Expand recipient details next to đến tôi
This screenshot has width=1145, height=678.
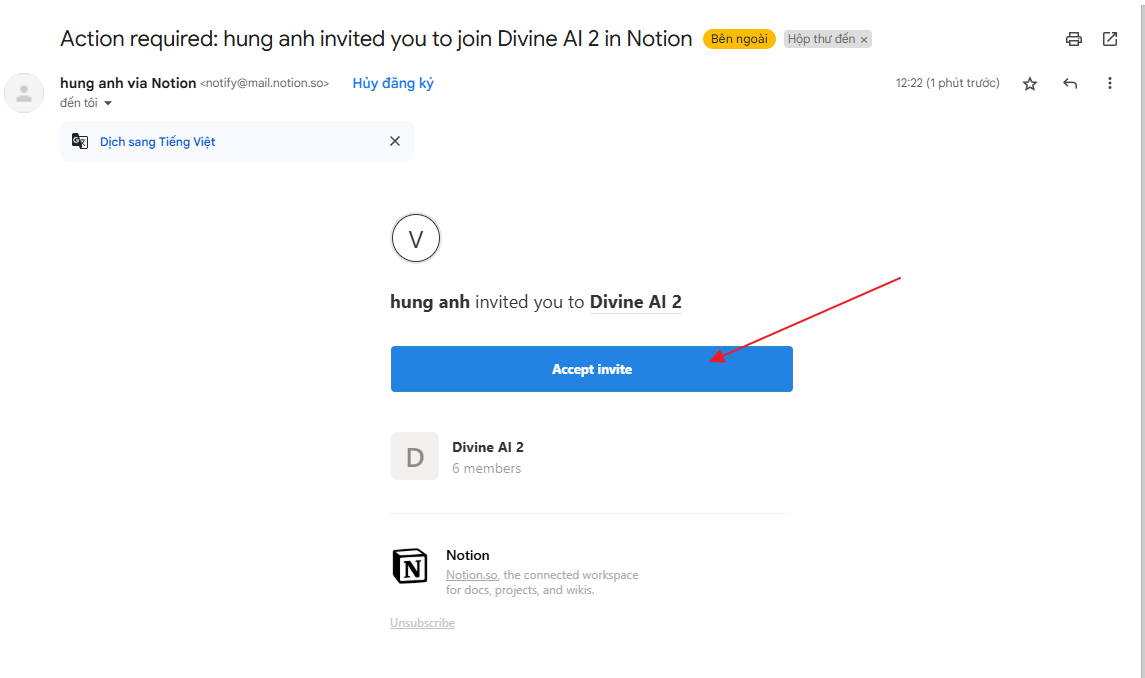[108, 103]
